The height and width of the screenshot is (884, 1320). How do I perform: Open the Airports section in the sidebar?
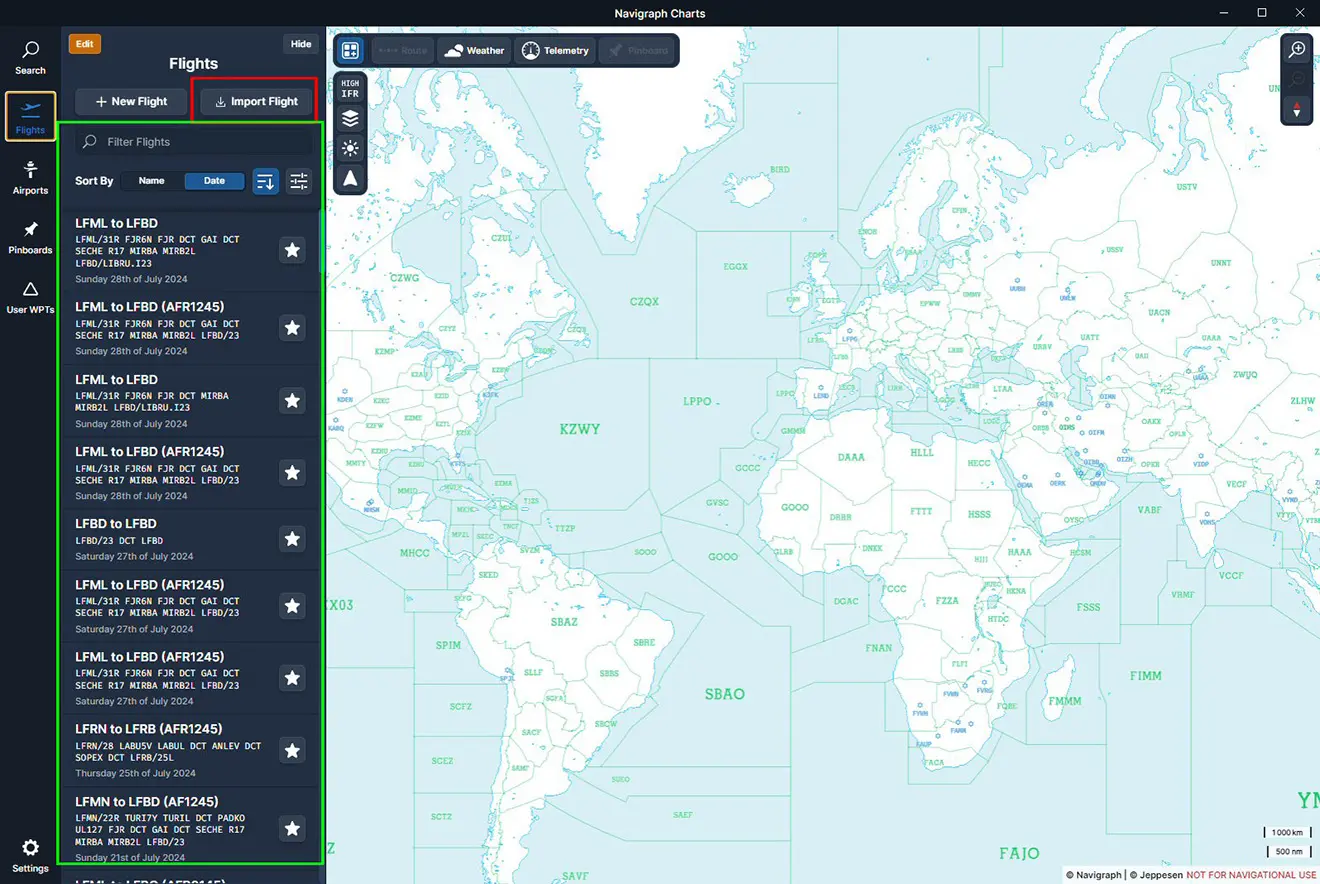click(x=30, y=178)
